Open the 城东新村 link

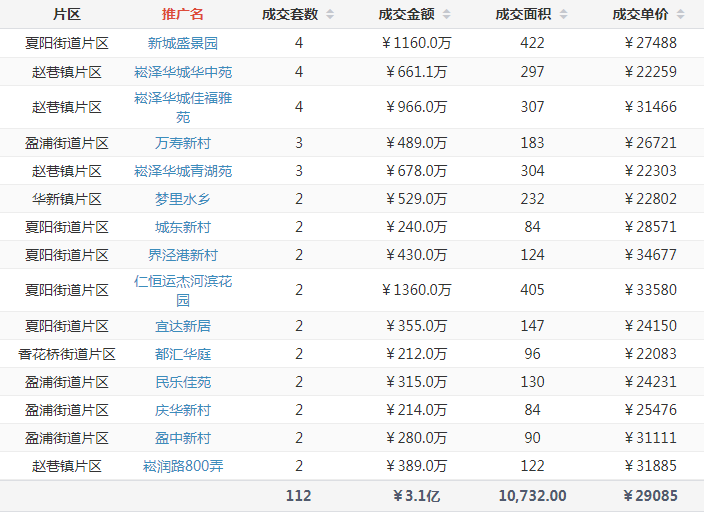[183, 227]
